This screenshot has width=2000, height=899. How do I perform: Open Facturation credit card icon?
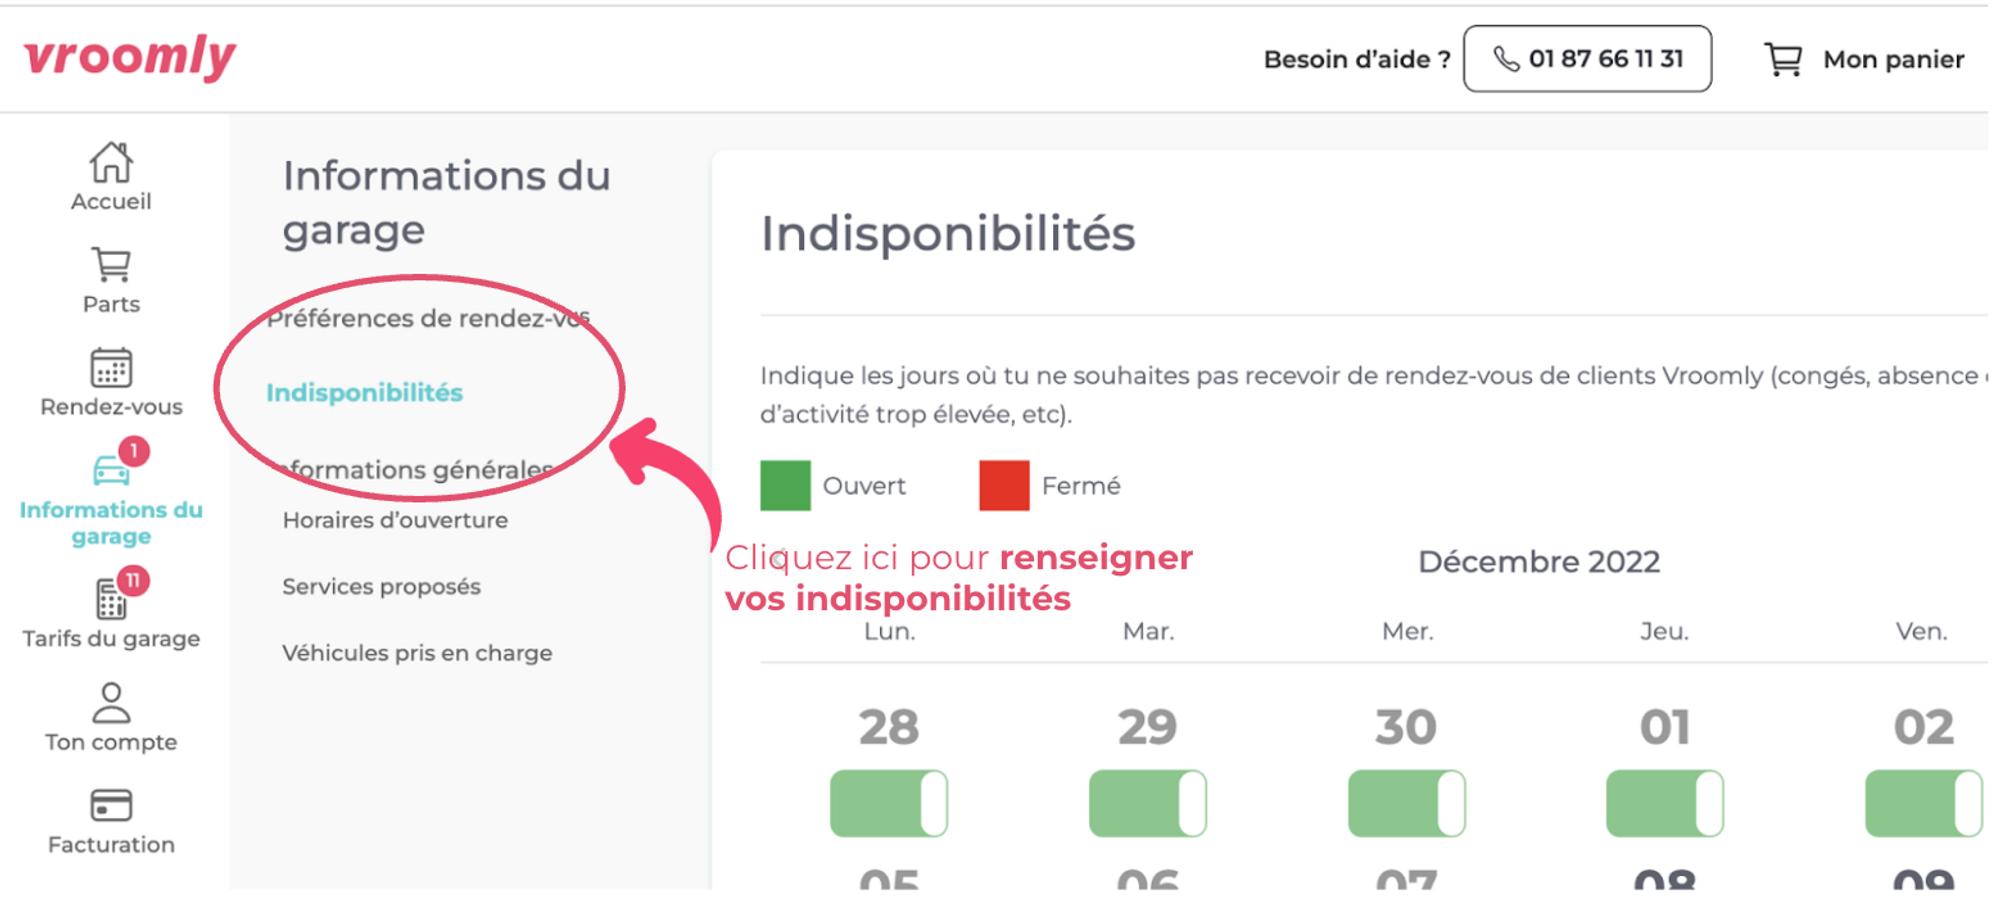(x=111, y=805)
